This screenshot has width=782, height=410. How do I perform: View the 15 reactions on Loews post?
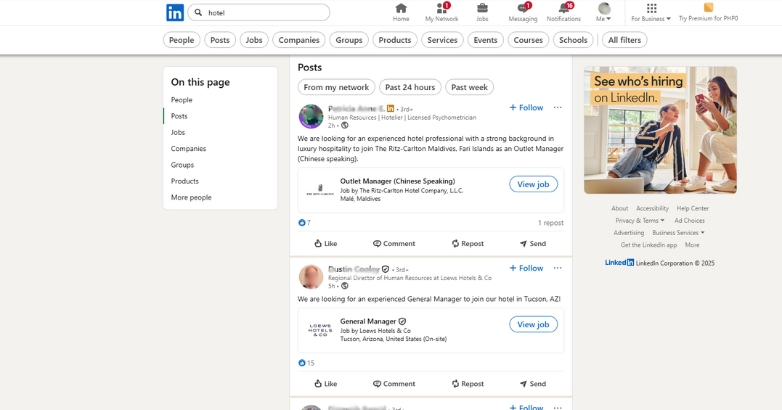[306, 363]
